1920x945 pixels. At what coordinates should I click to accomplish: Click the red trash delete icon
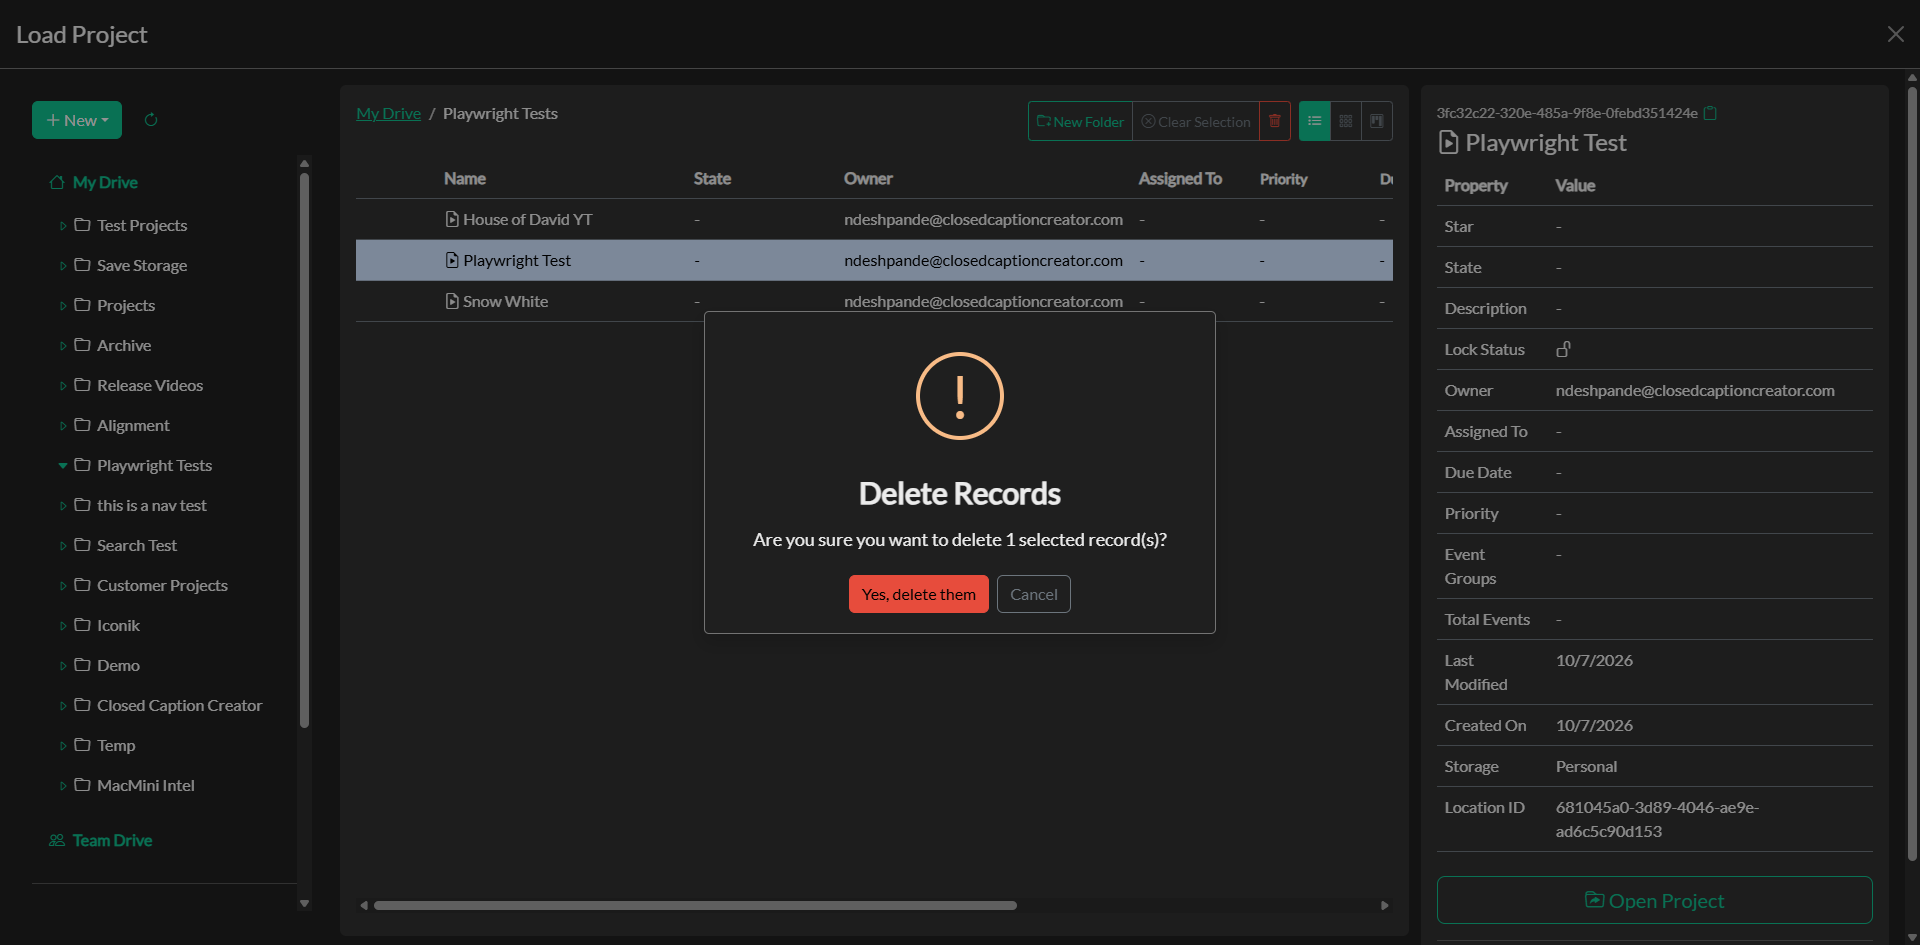tap(1275, 121)
